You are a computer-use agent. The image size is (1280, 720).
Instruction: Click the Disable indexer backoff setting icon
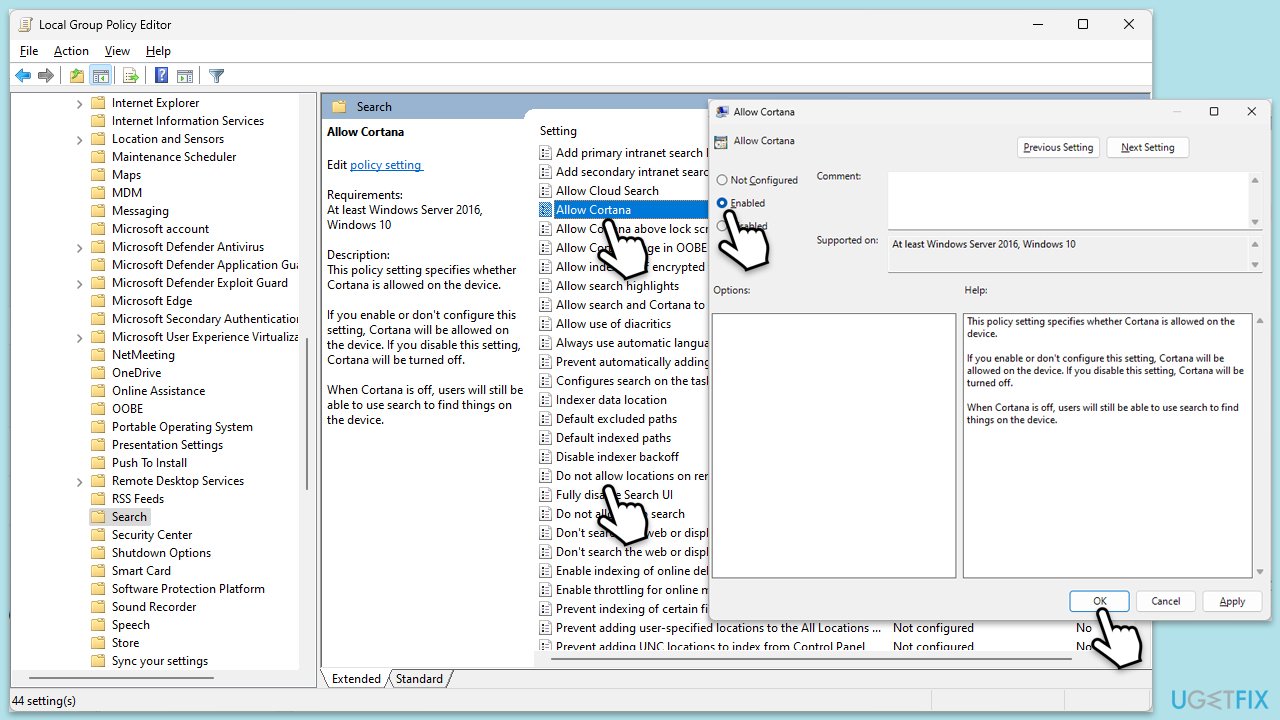546,457
